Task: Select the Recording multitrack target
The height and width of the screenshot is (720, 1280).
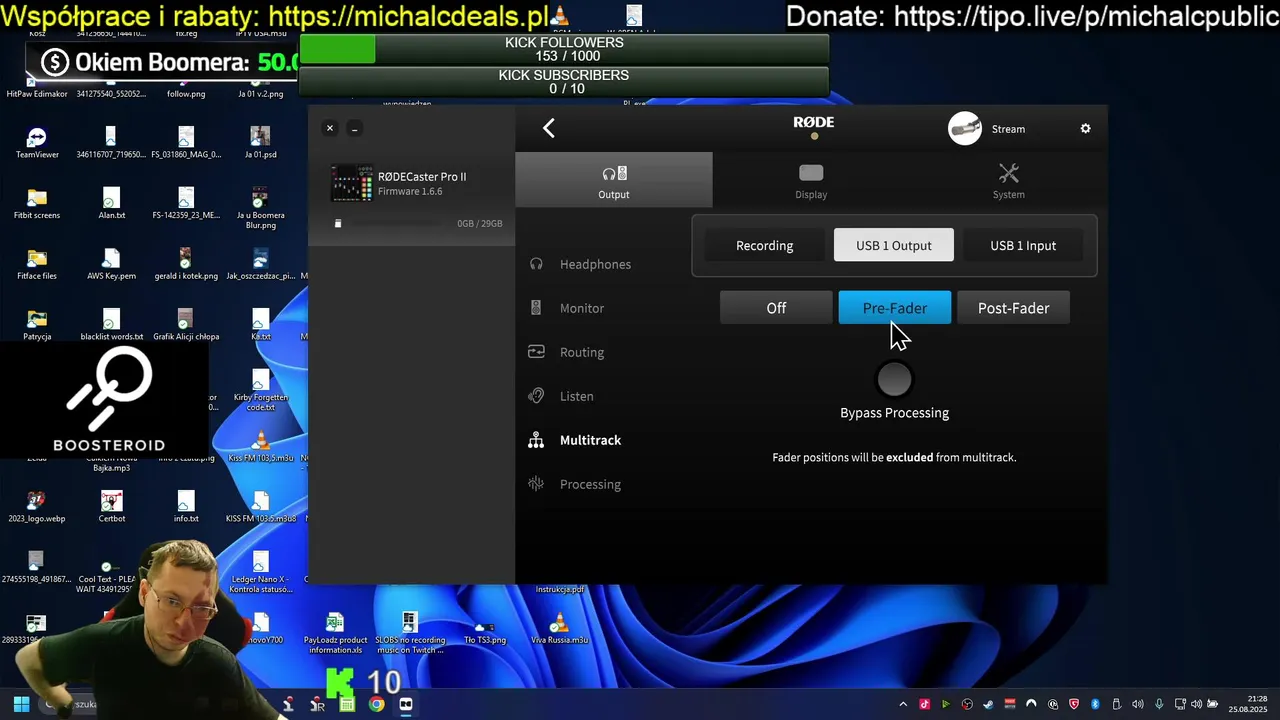Action: click(764, 245)
